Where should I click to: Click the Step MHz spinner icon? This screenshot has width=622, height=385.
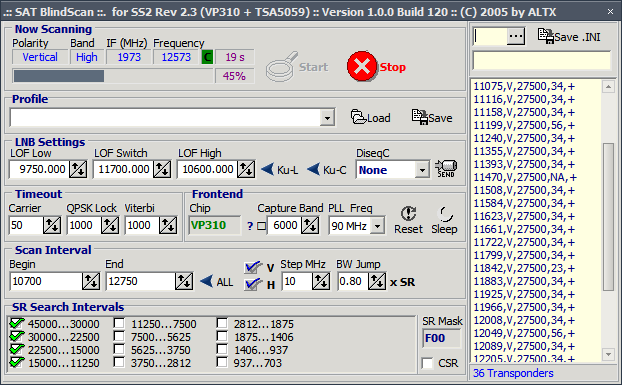[321, 282]
